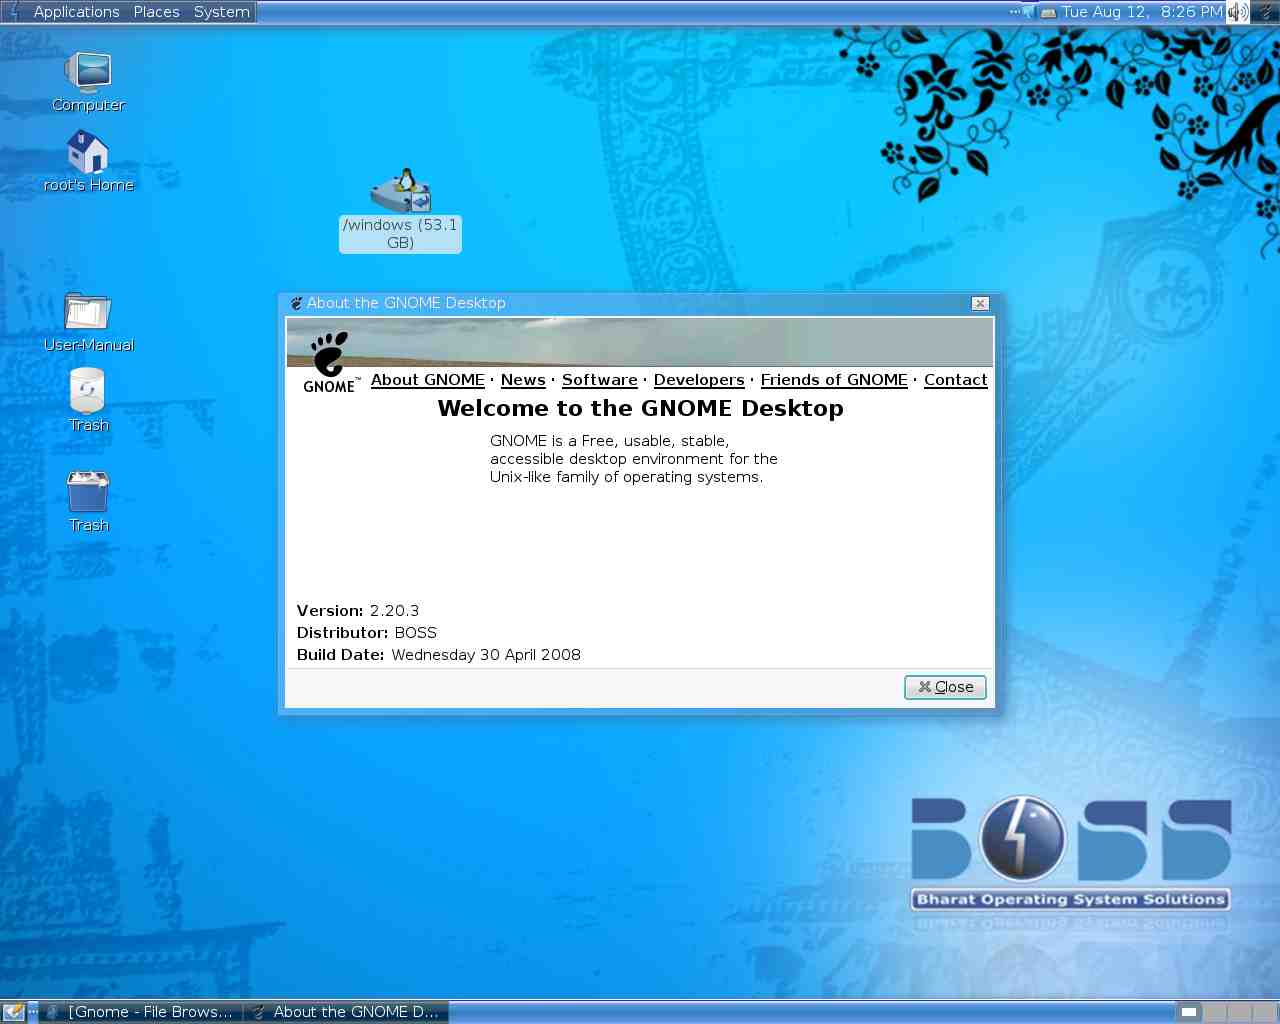
Task: Click the Close button in the About dialog
Action: point(944,687)
